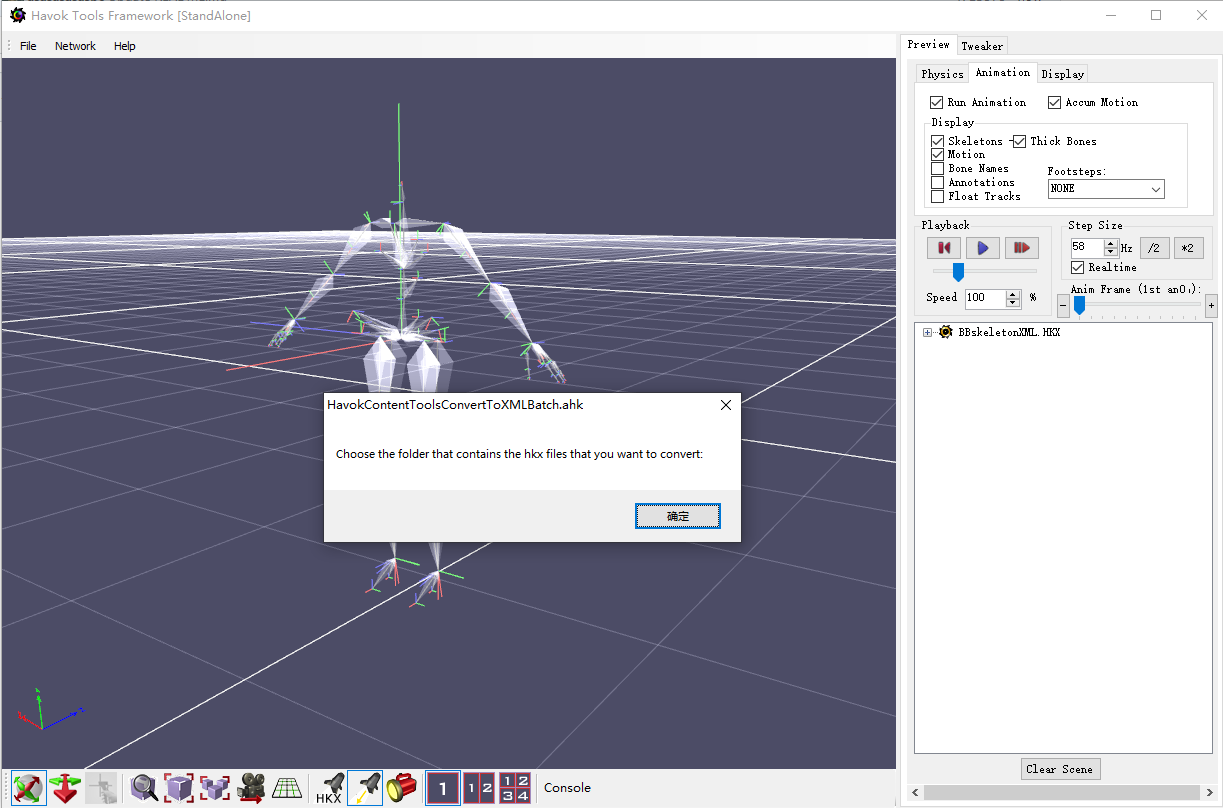Rewind animation to start
This screenshot has width=1223, height=808.
(943, 248)
